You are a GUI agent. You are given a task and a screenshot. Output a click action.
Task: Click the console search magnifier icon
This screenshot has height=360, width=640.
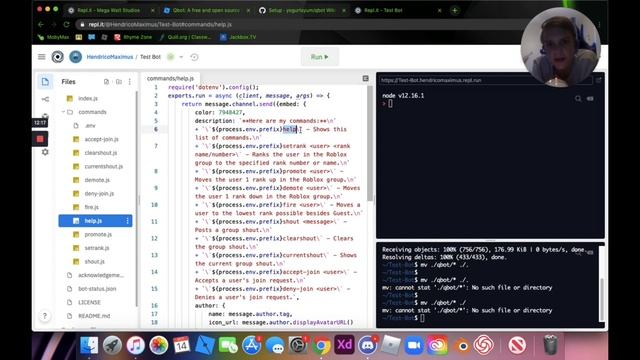tap(578, 98)
